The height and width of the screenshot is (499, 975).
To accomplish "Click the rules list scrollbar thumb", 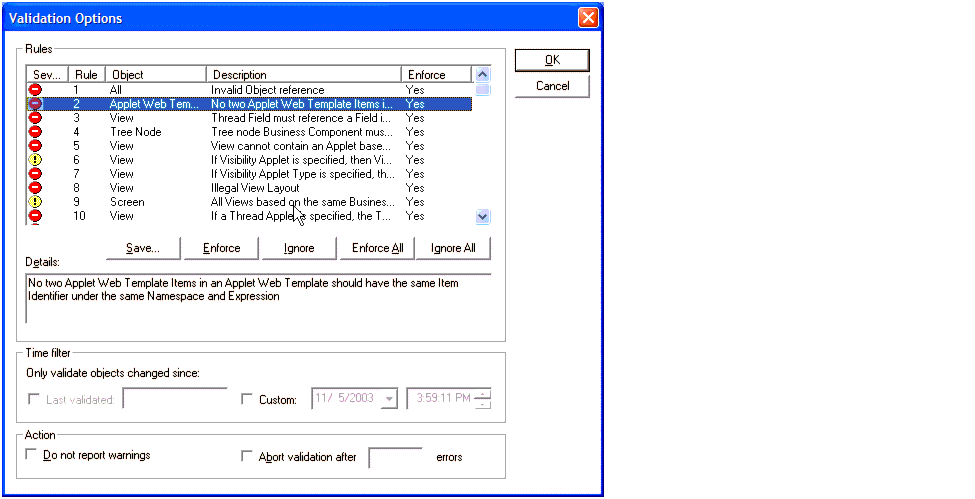I will tap(483, 89).
